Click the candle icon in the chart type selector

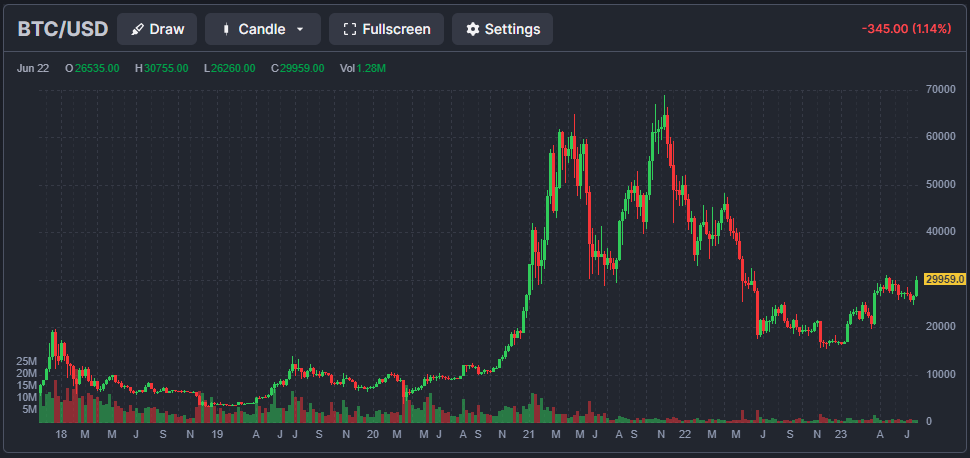click(226, 29)
